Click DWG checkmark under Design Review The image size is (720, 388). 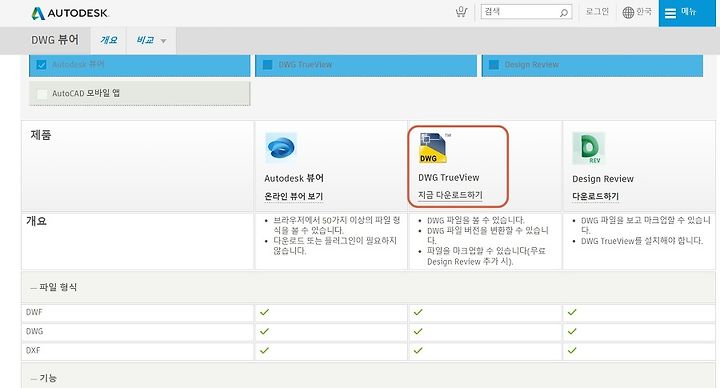pyautogui.click(x=572, y=332)
